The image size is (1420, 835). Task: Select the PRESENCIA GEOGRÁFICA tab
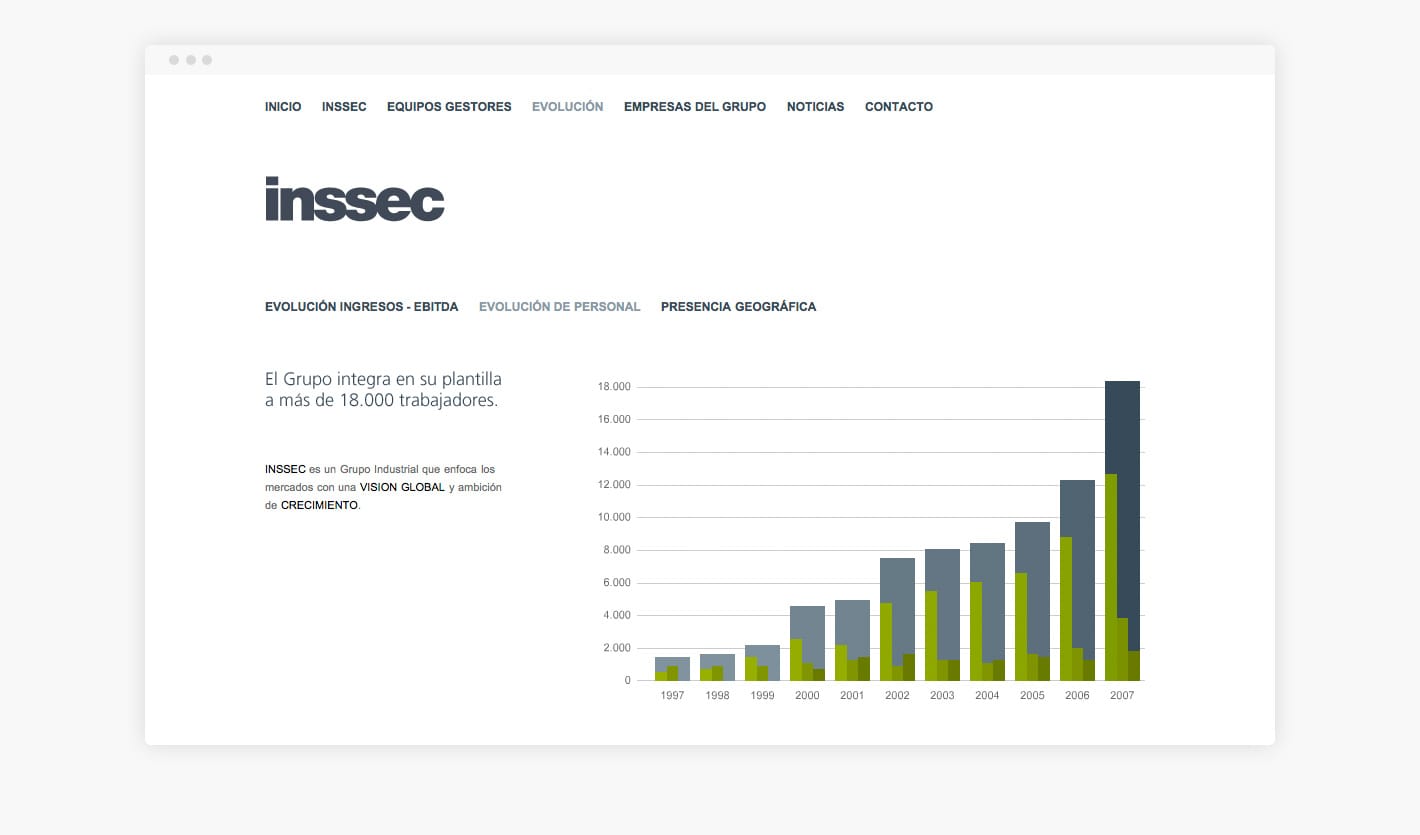point(738,306)
